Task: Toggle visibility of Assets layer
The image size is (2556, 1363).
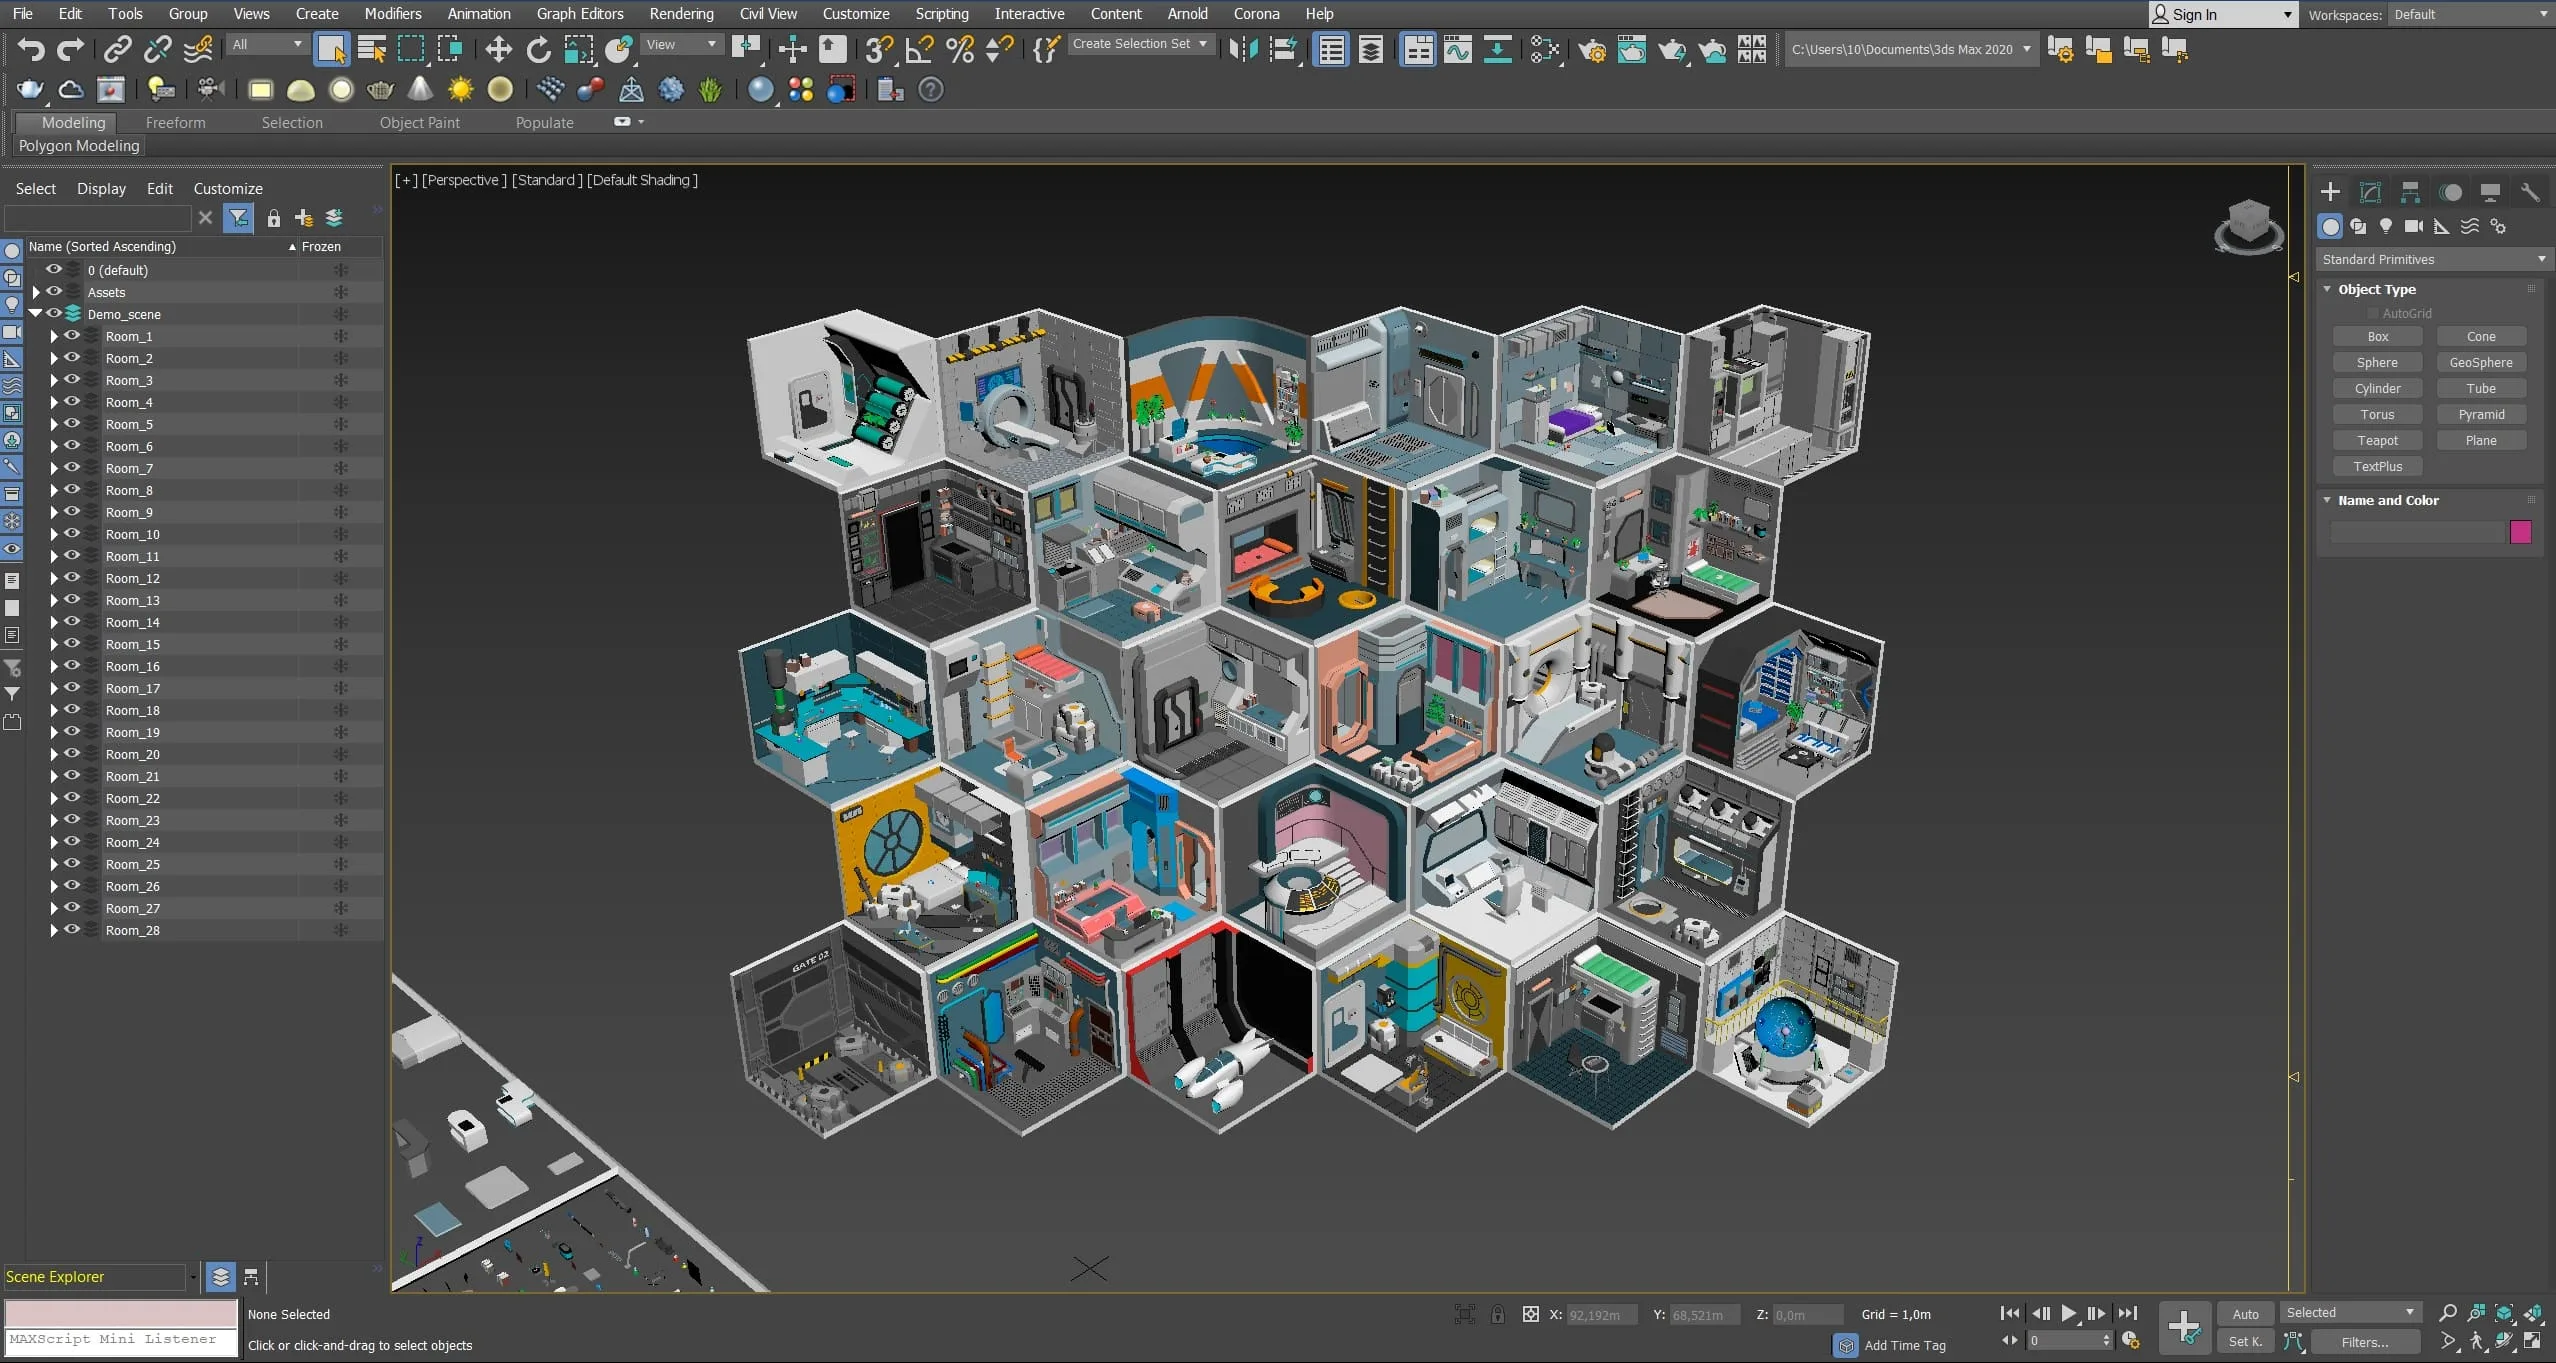Action: coord(54,292)
